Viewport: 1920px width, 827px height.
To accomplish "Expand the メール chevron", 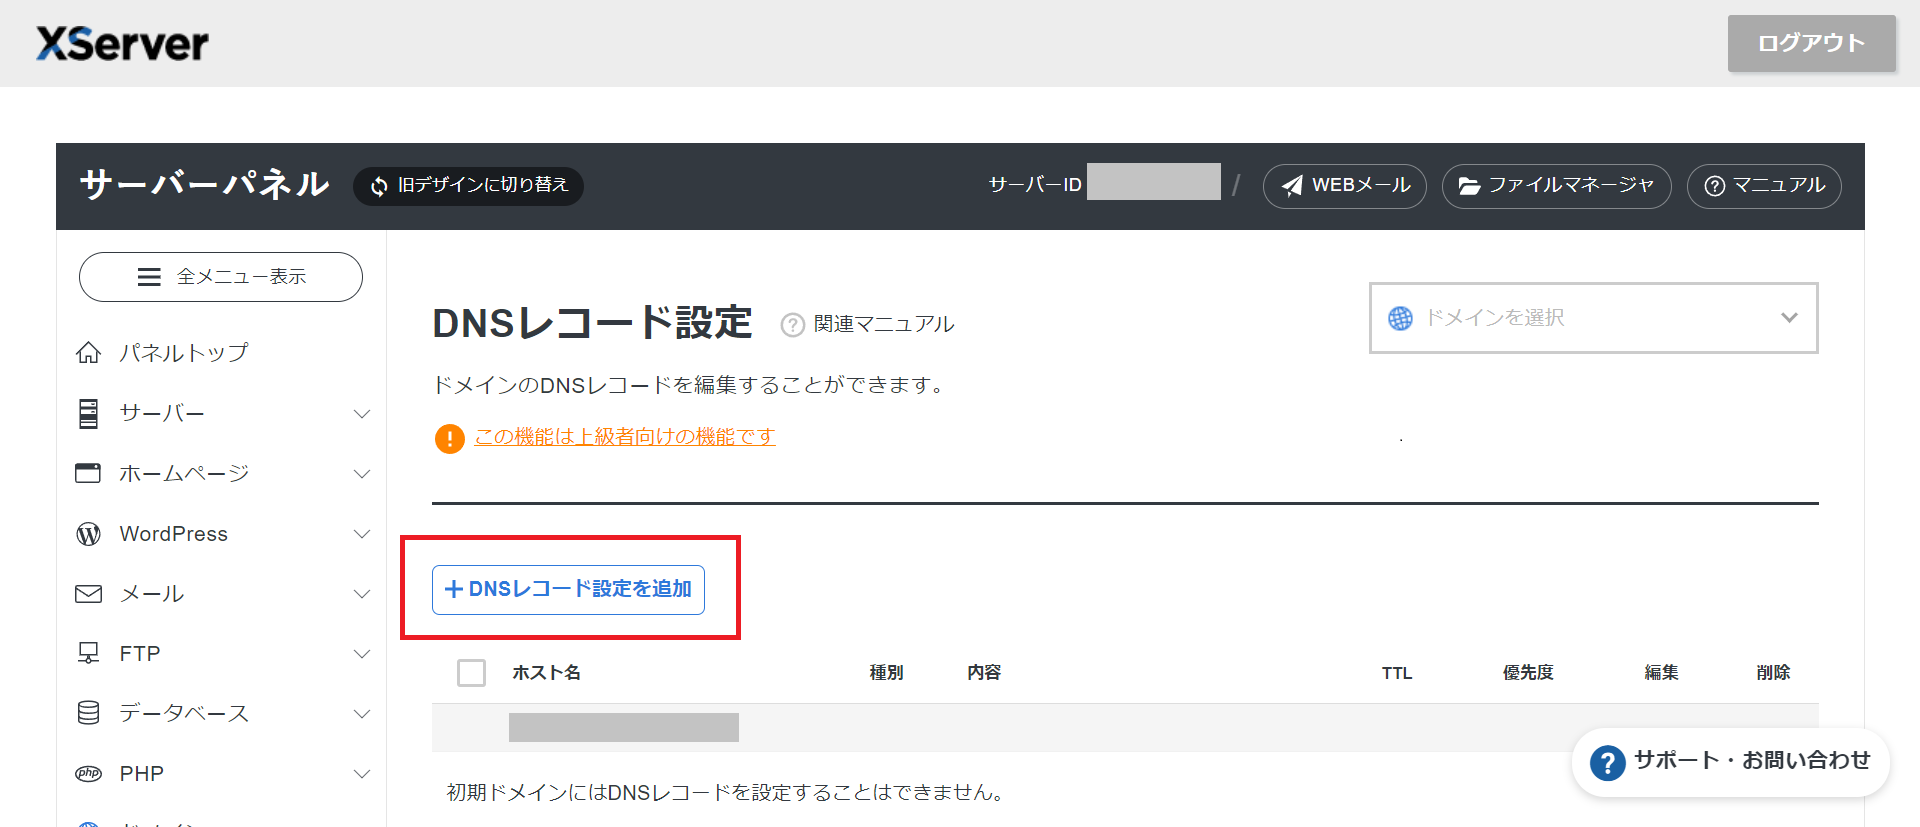I will pos(362,594).
